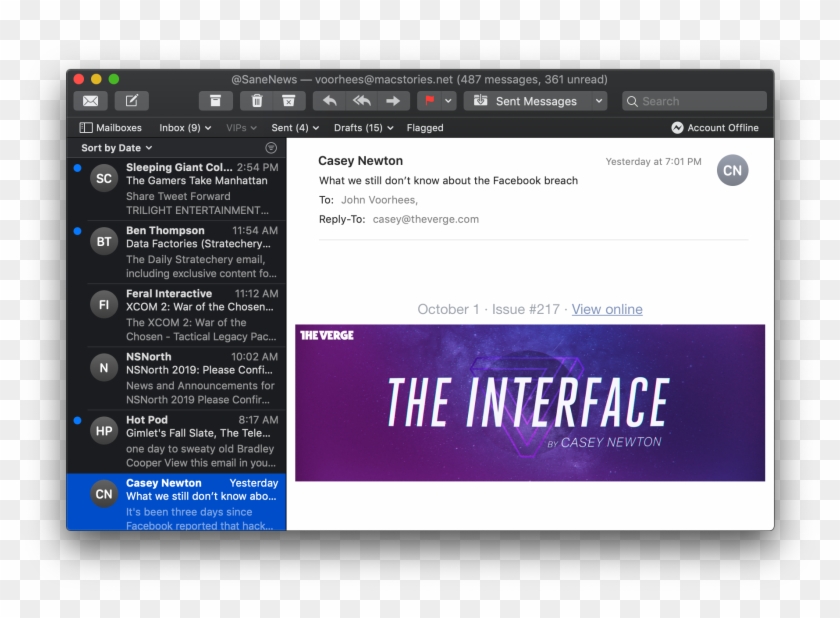Delete the selected email with trash icon
Screen dimensions: 840x618
tap(257, 101)
